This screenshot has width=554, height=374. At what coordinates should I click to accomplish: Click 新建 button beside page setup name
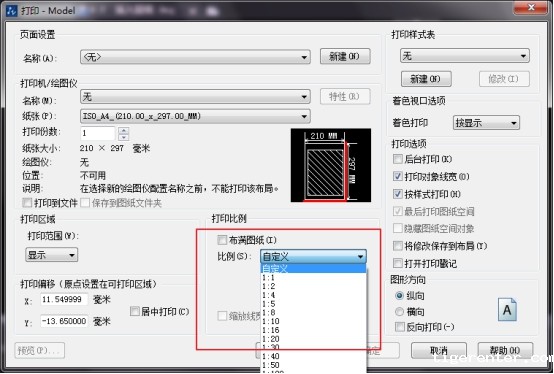coord(345,57)
